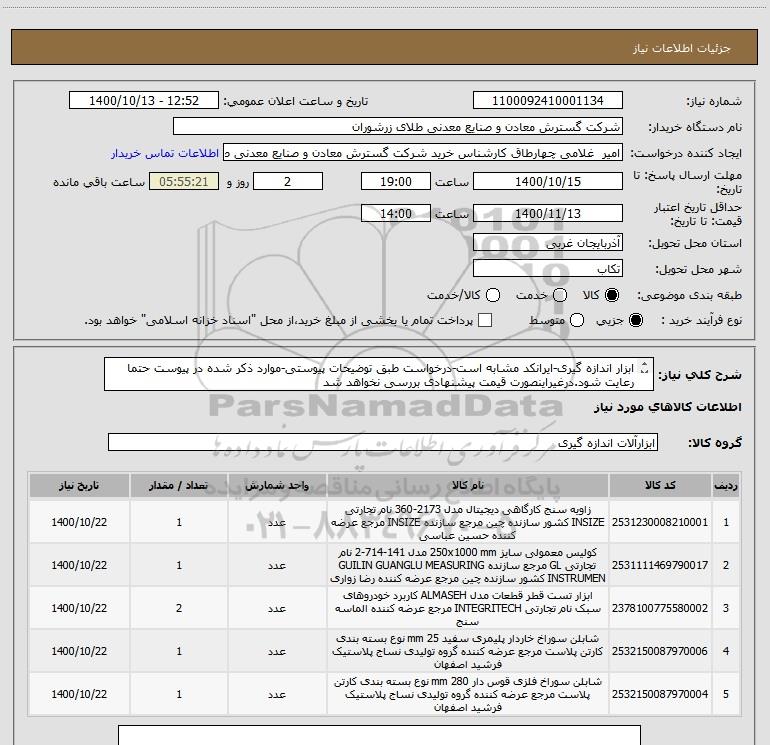Click item code 2378100775580002
Screen dimensions: 770x745
pos(660,608)
